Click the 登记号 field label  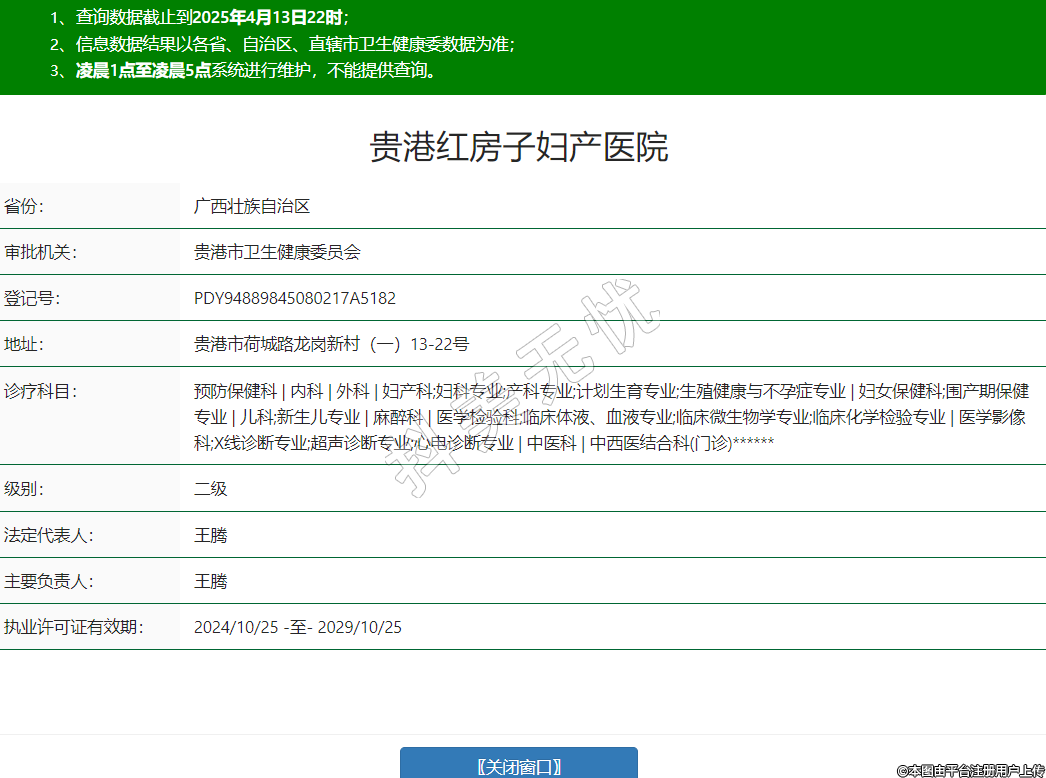pyautogui.click(x=33, y=298)
